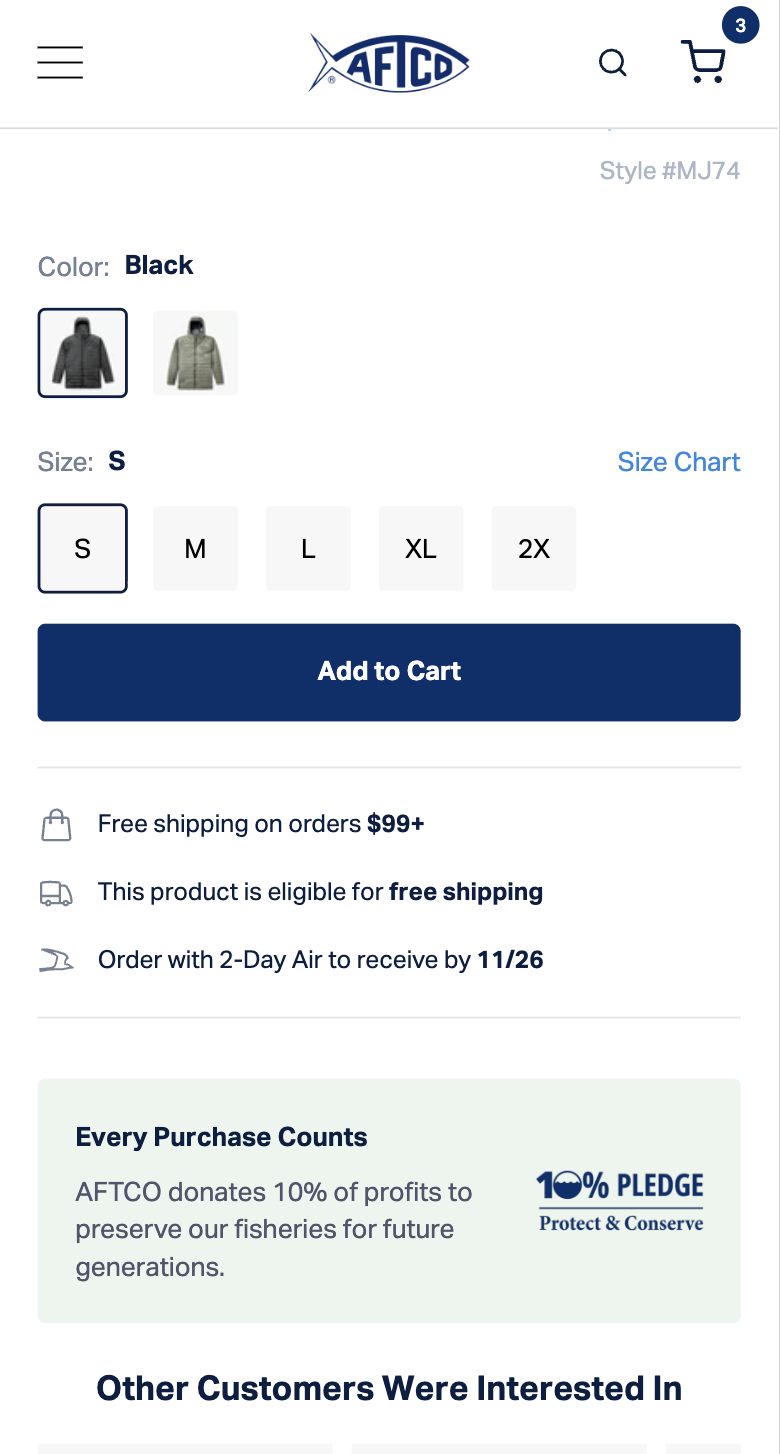The image size is (780, 1454).
Task: Click the Style #MJ74 text
Action: [670, 170]
